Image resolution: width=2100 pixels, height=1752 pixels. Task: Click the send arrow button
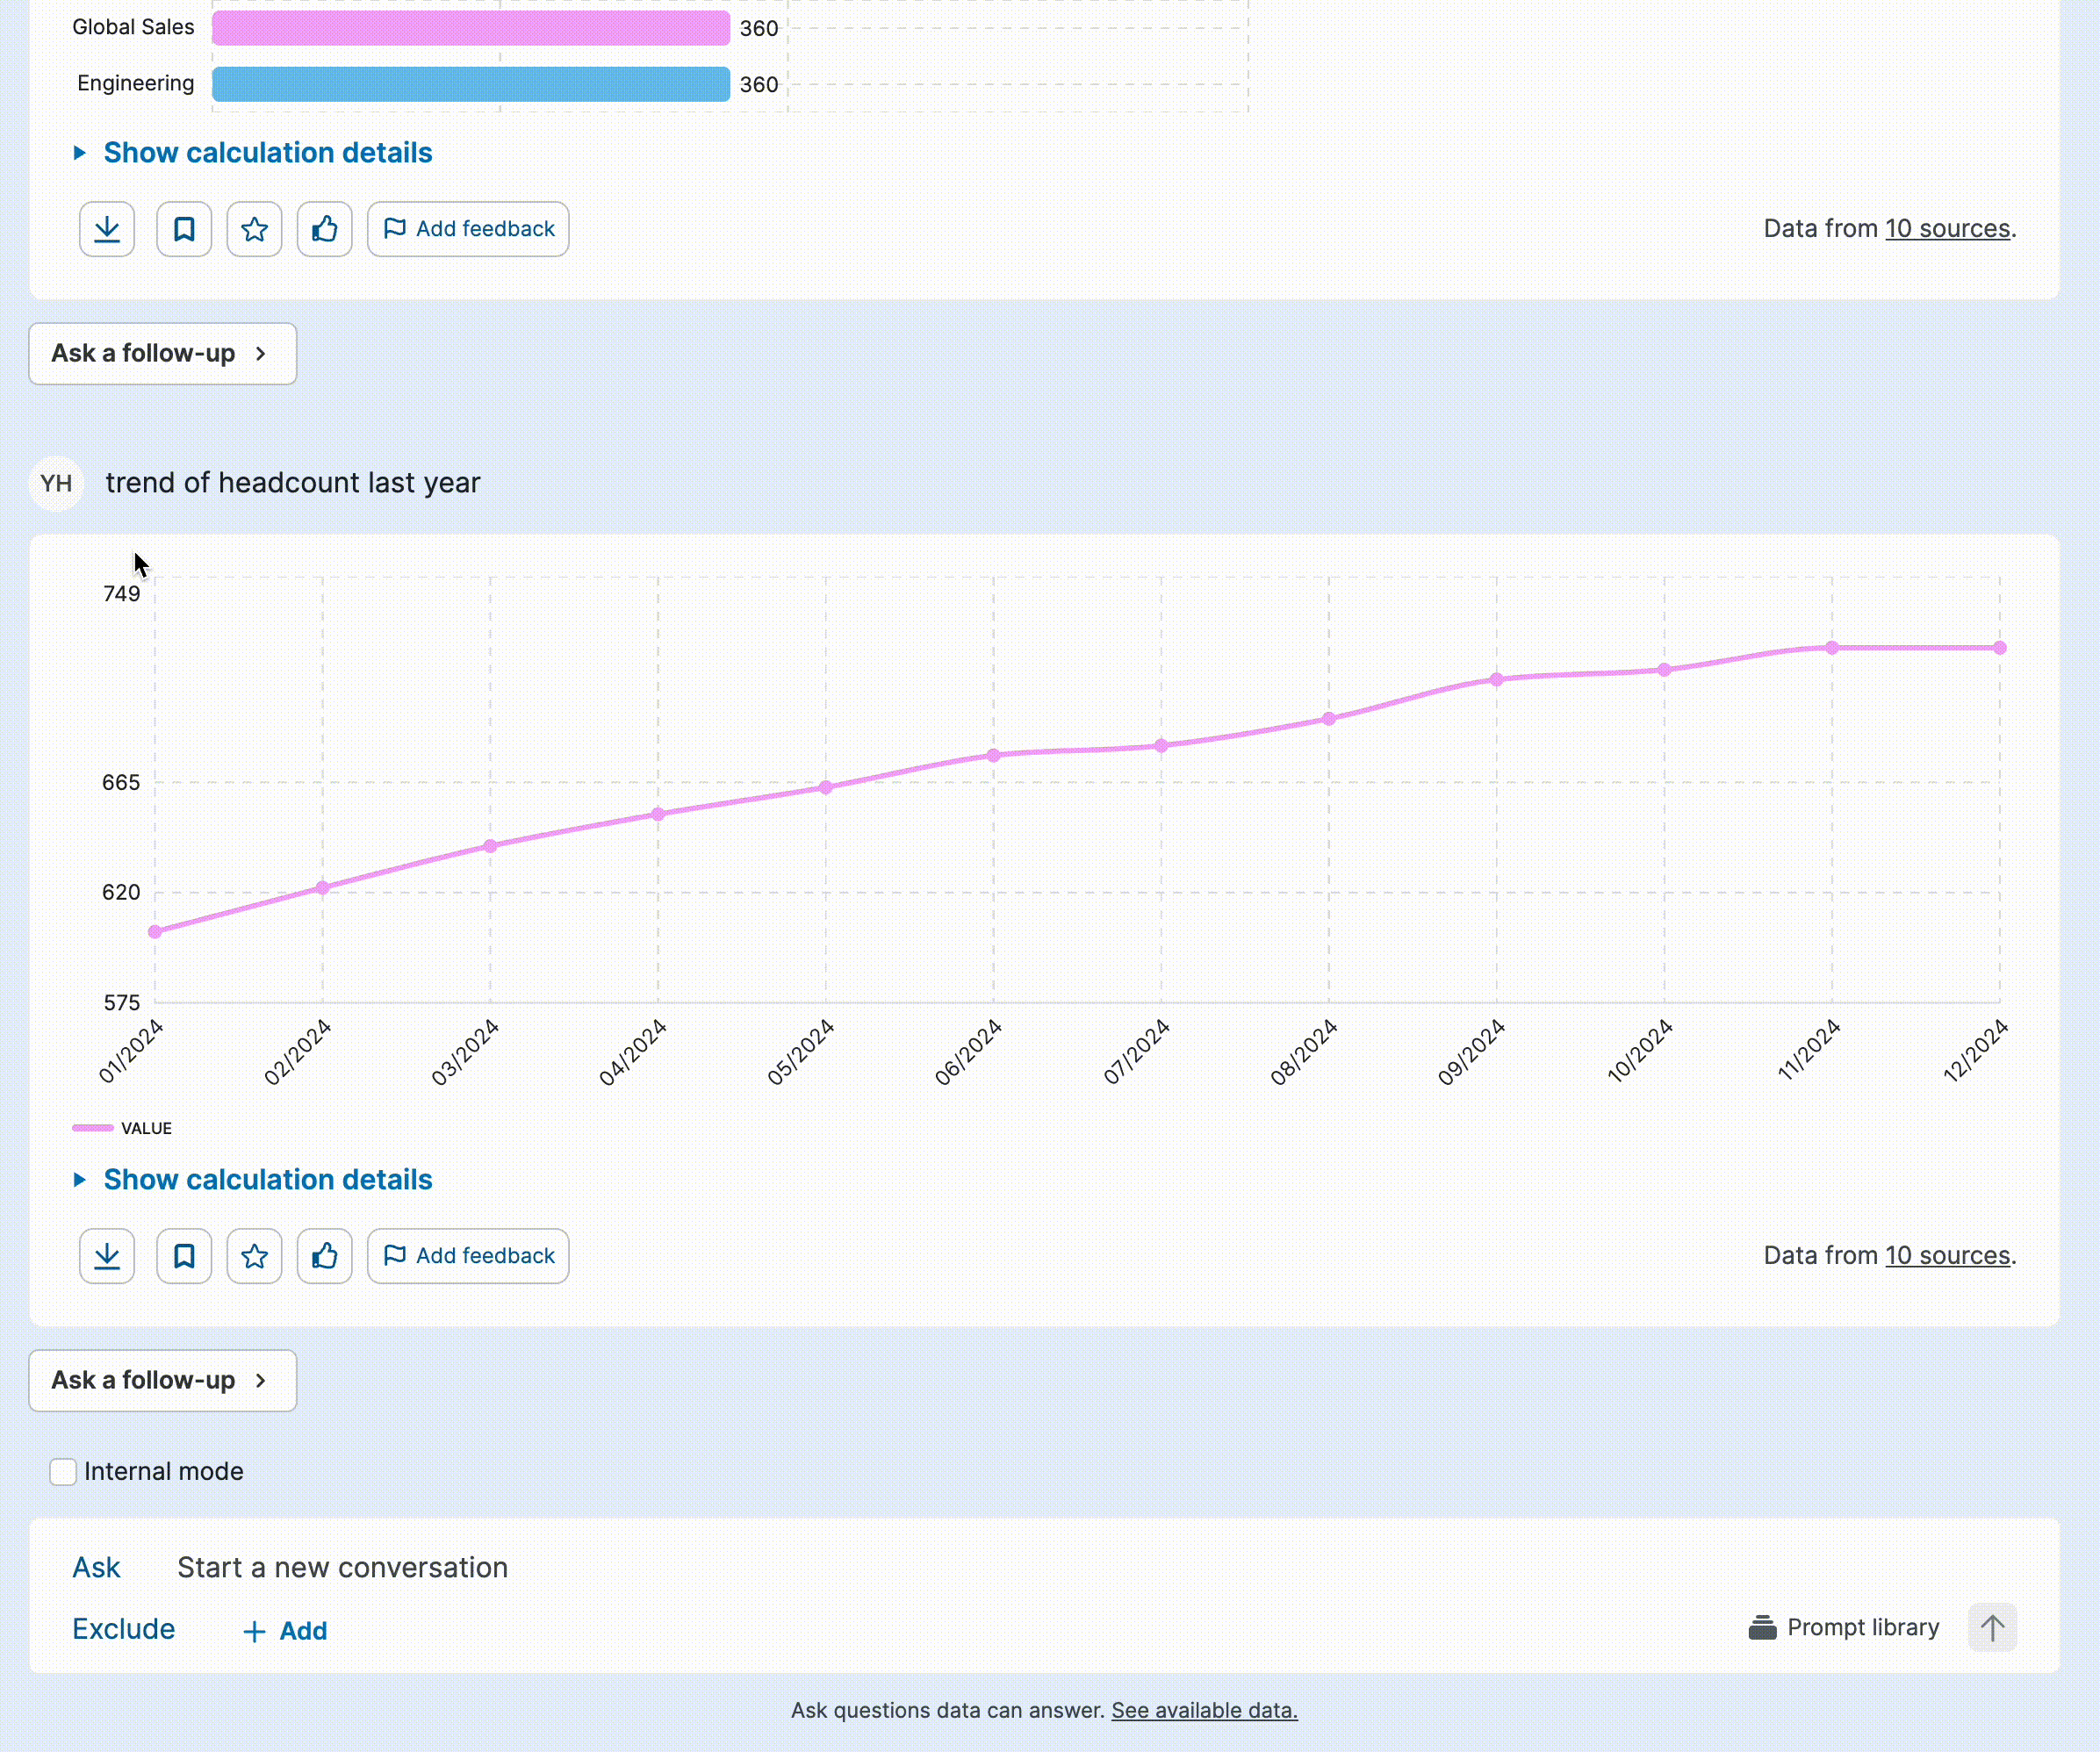tap(1992, 1628)
